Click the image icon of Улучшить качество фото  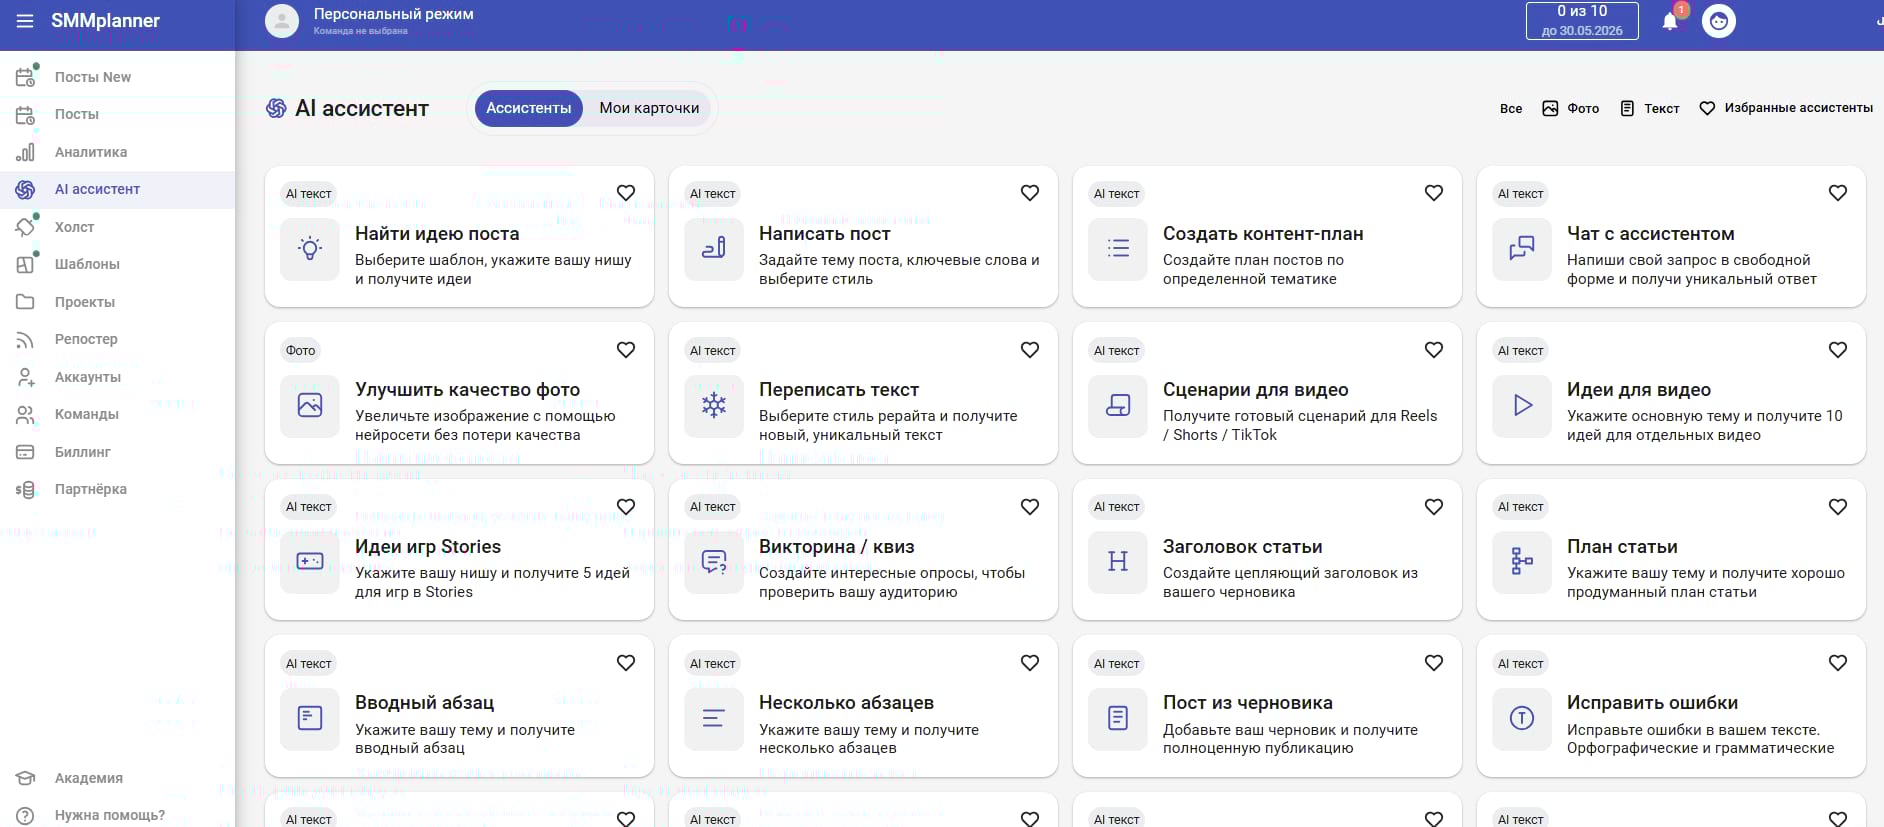pyautogui.click(x=310, y=405)
